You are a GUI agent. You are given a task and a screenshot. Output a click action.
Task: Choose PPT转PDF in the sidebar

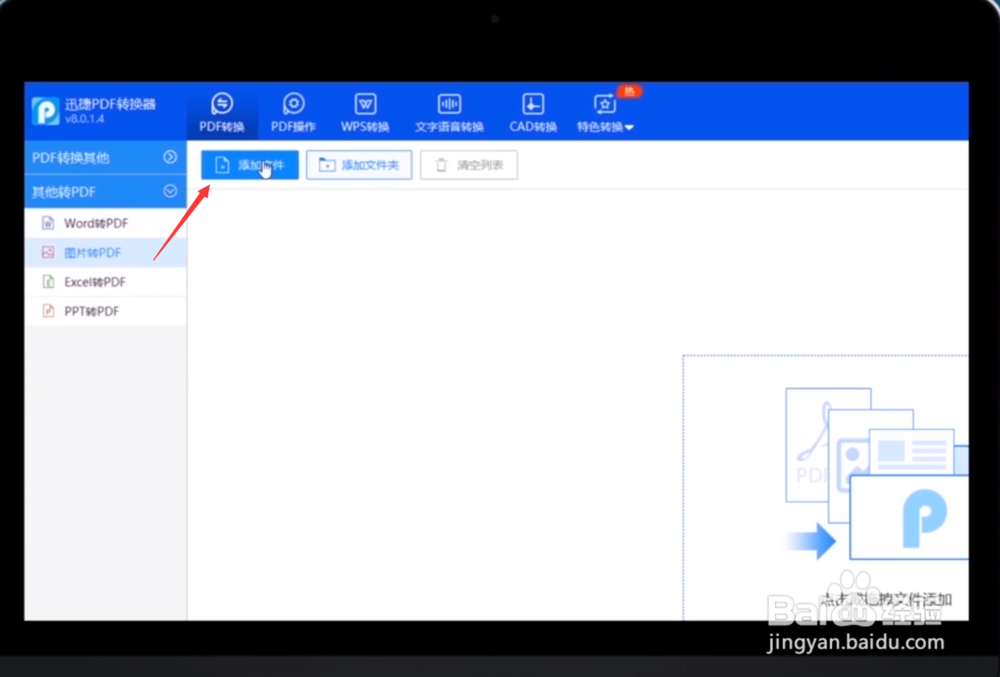[x=105, y=311]
